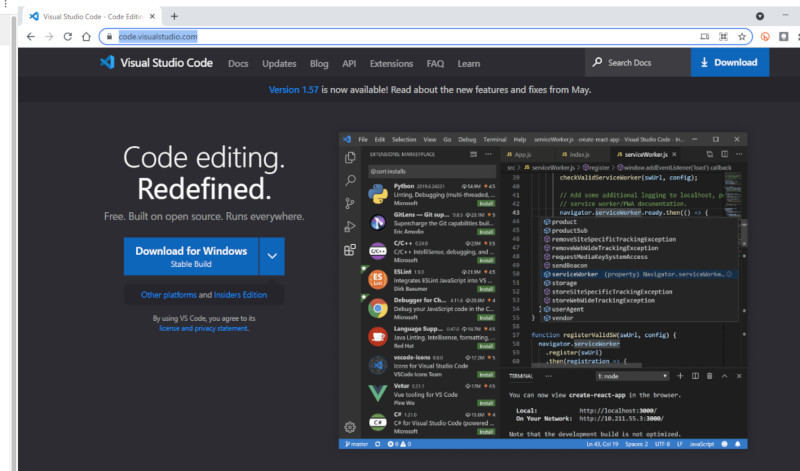
Task: Expand the download options chevron beside Download for Windows
Action: pyautogui.click(x=271, y=256)
